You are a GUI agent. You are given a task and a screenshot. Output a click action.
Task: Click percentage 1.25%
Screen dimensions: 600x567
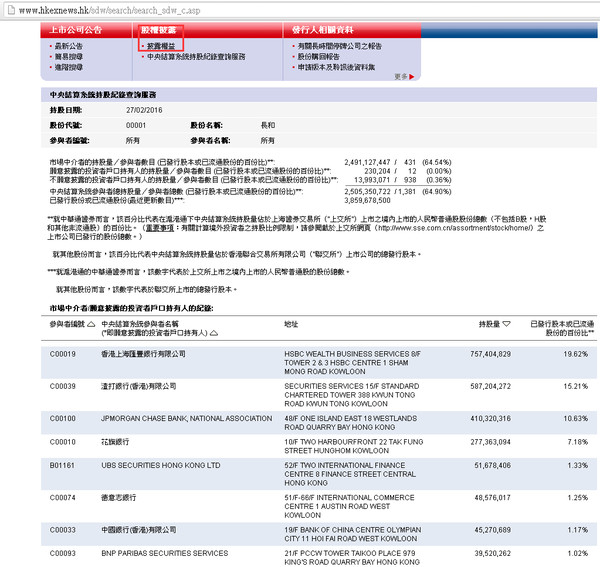click(x=578, y=498)
